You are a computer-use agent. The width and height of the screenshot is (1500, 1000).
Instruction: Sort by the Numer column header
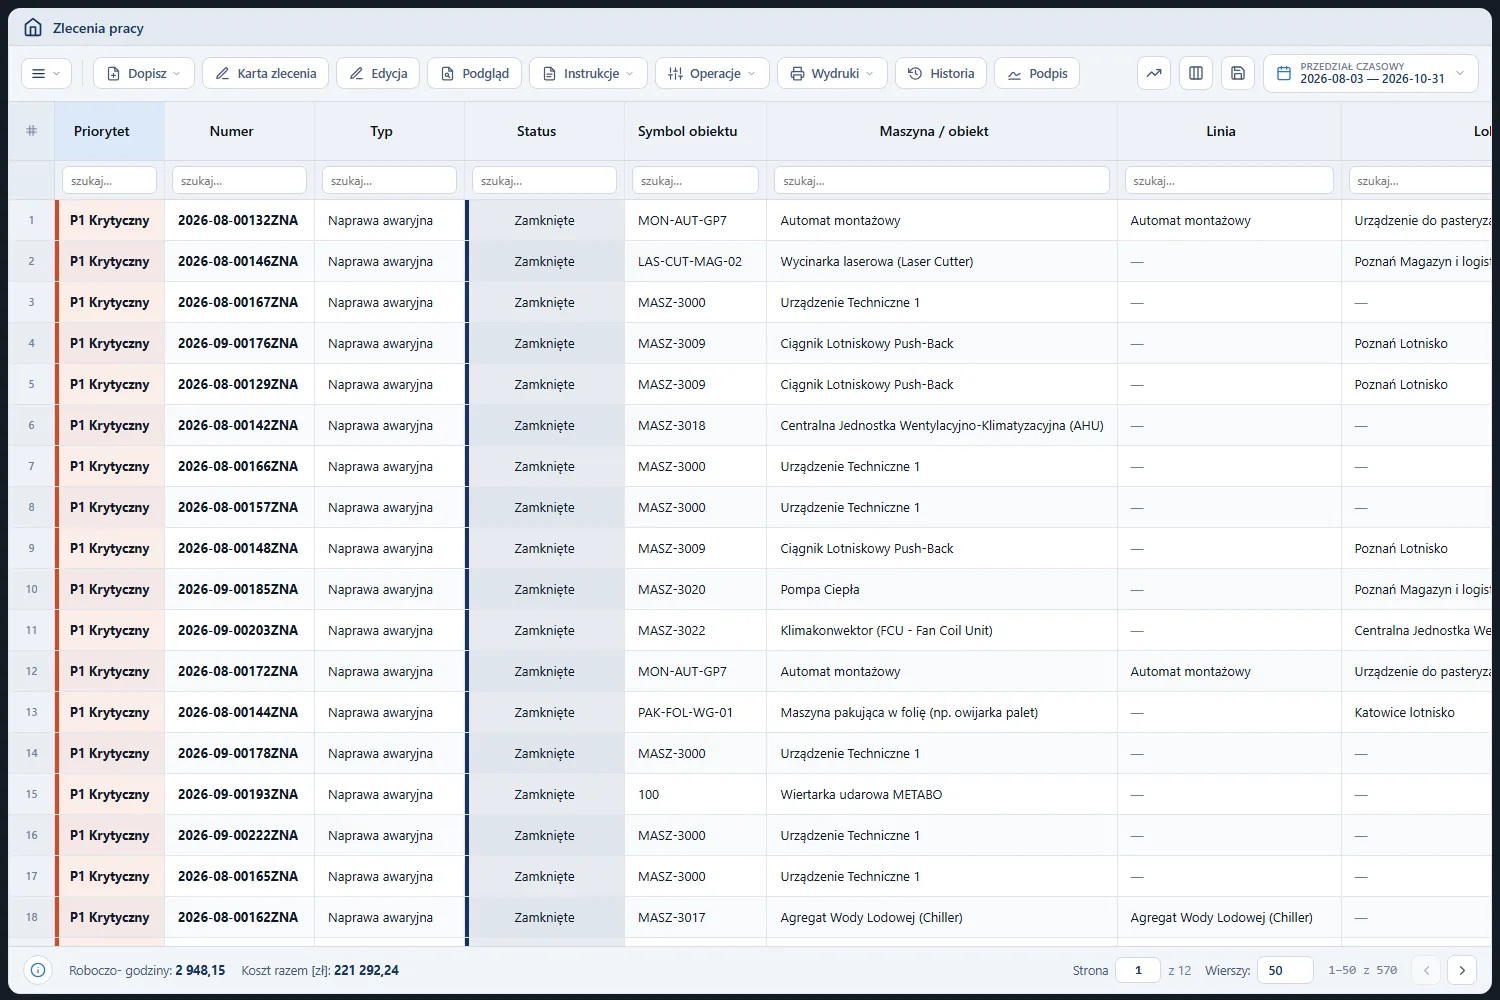240,131
